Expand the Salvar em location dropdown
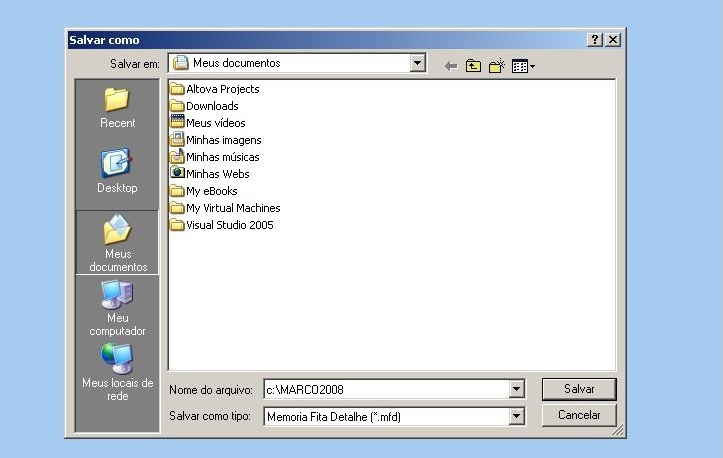 pos(418,63)
